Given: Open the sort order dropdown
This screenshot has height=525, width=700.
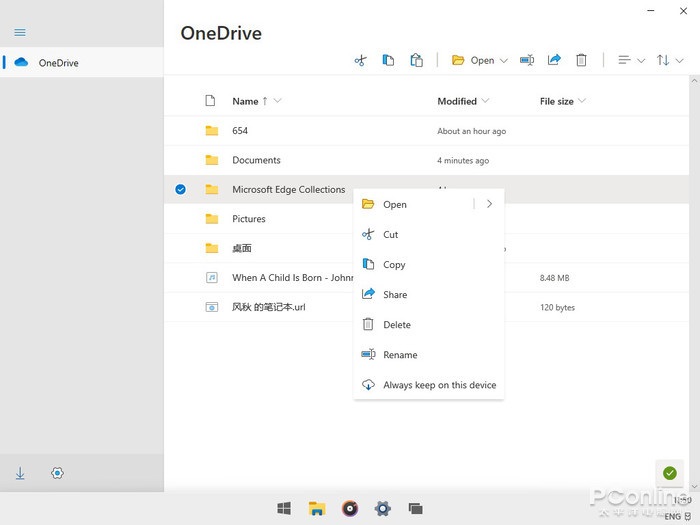Looking at the screenshot, I should coord(669,60).
